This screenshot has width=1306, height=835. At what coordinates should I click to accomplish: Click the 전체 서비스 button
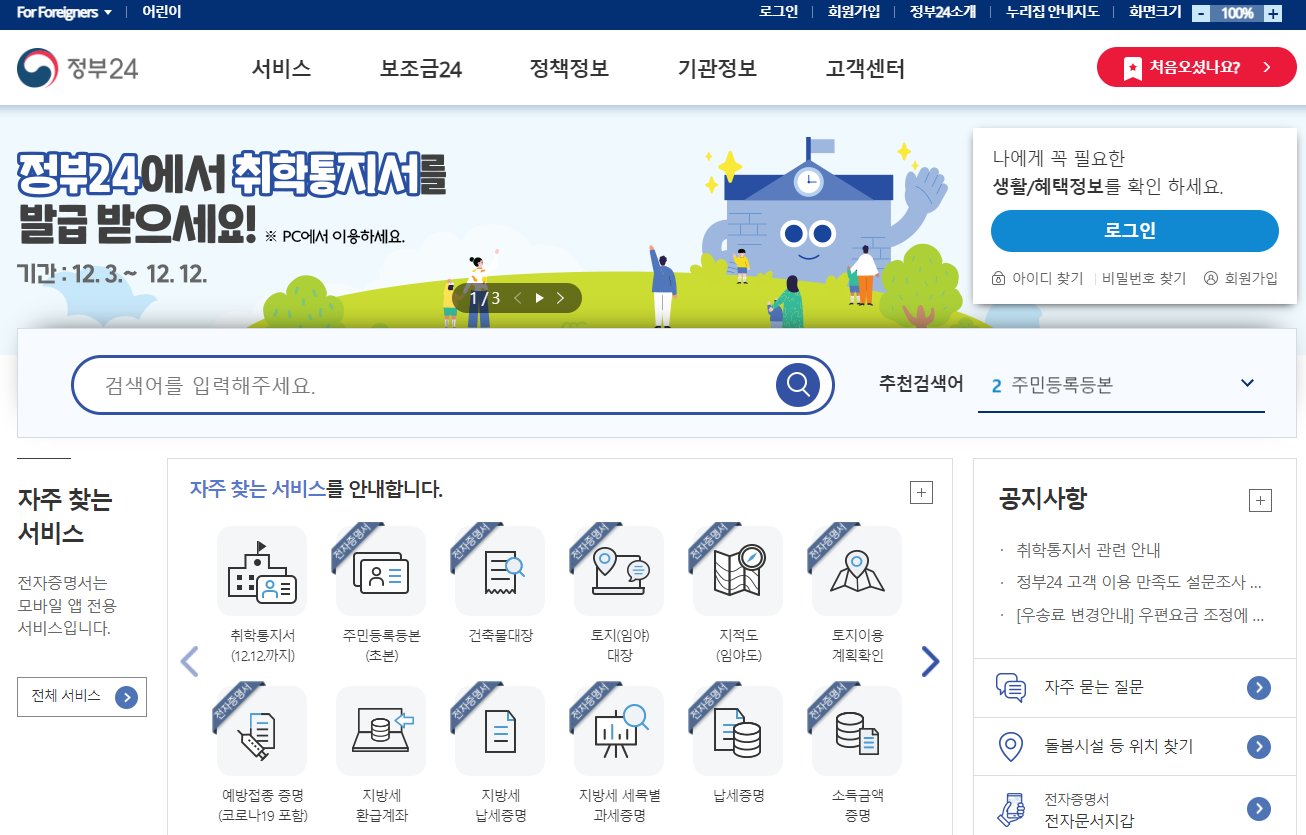coord(82,697)
